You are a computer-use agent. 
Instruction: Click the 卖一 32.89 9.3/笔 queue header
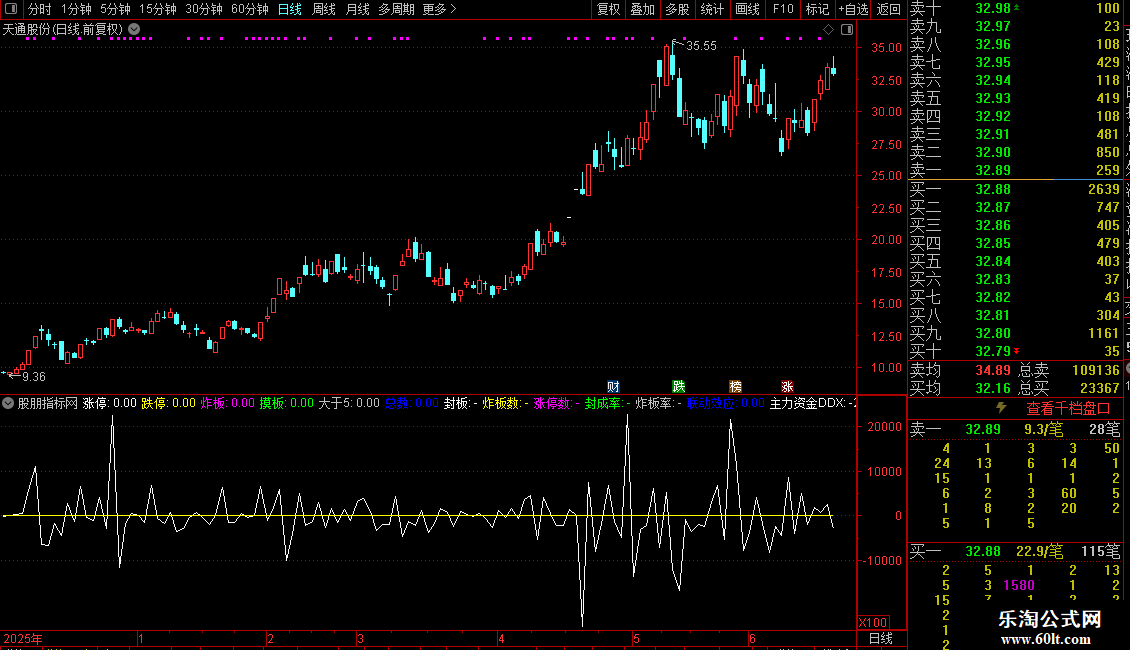[x=1015, y=429]
